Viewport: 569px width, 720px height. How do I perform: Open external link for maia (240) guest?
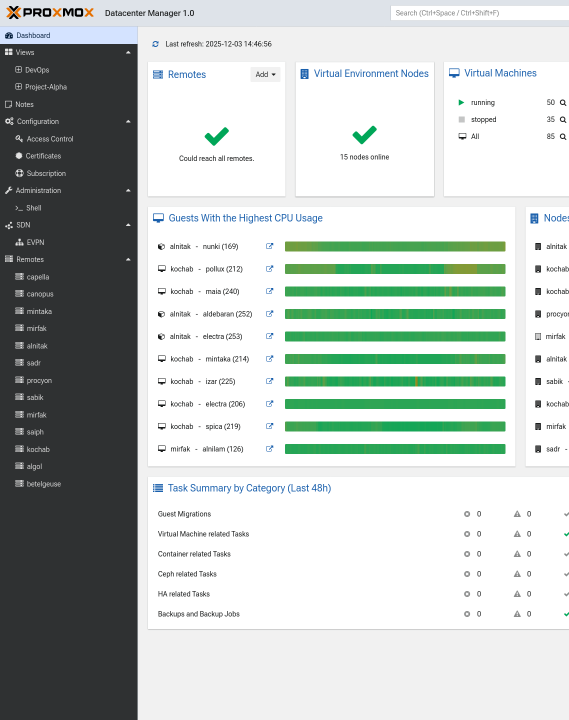[270, 291]
